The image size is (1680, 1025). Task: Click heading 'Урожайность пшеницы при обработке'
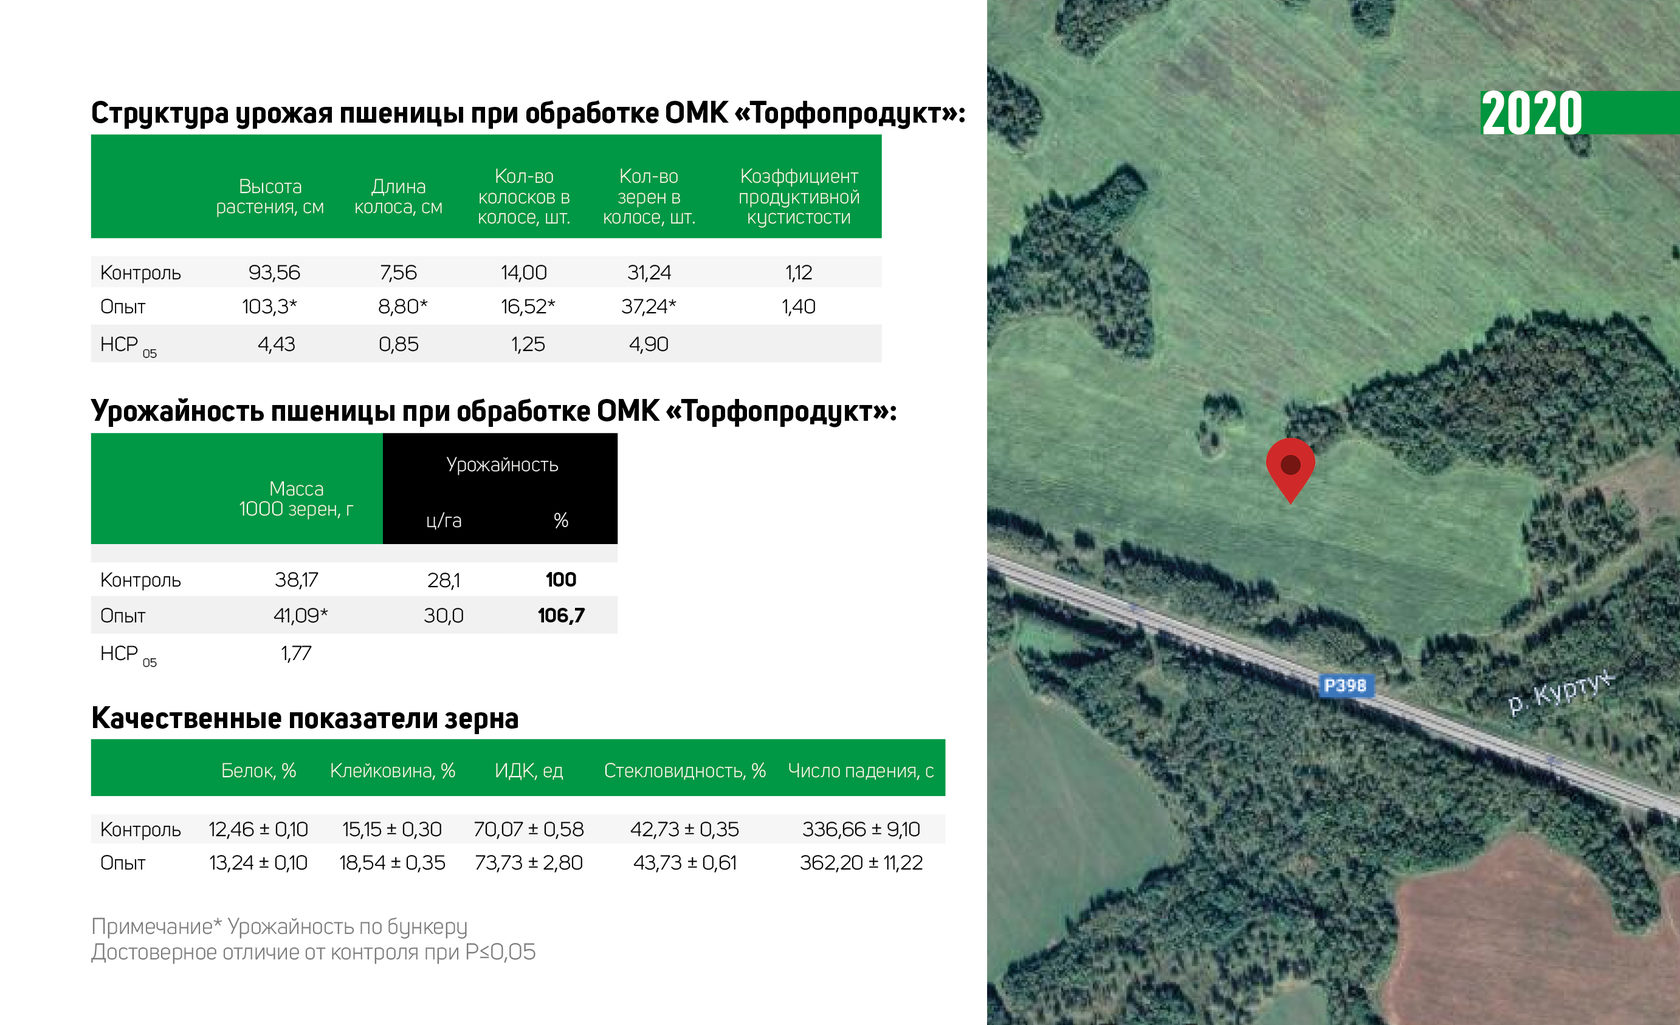[494, 411]
